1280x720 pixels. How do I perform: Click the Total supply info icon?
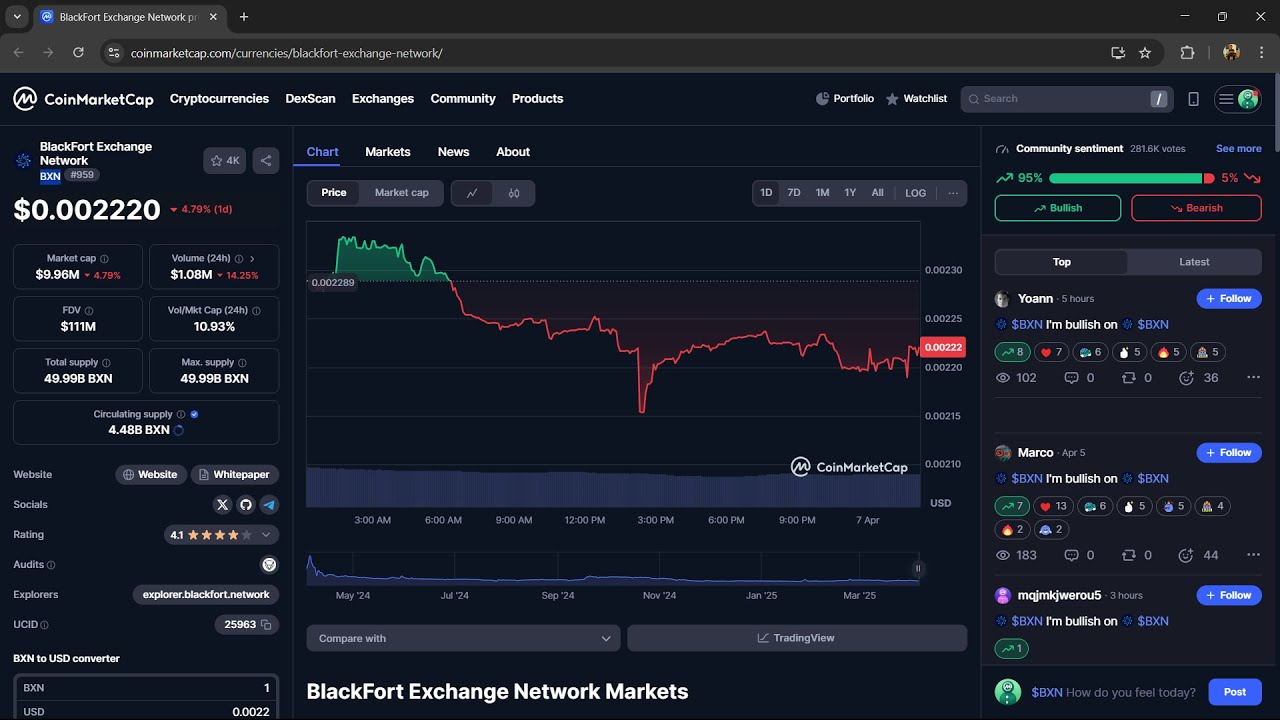coord(107,363)
